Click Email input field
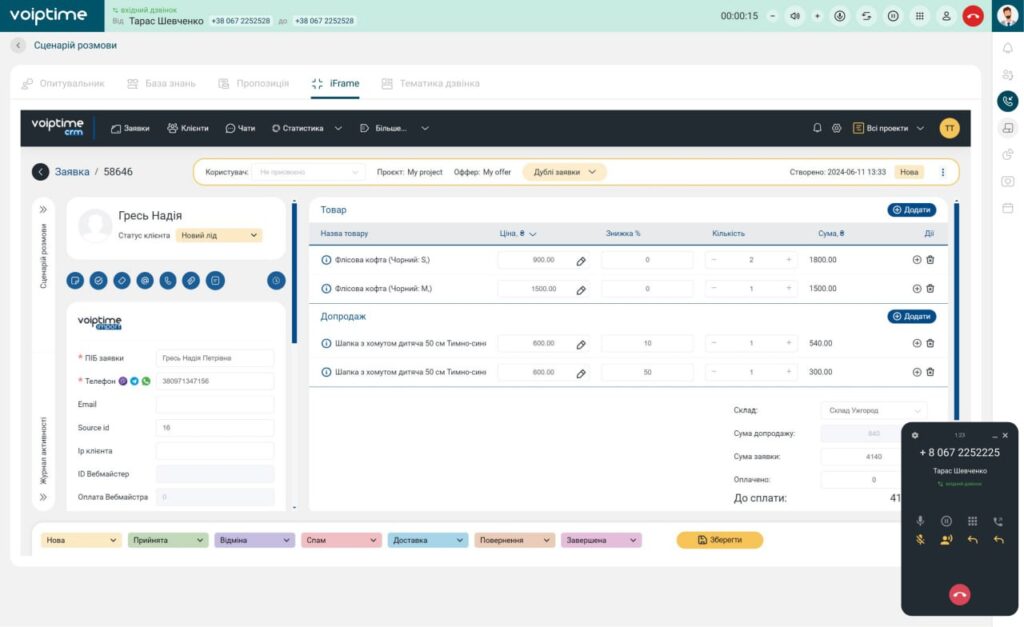 pos(215,404)
